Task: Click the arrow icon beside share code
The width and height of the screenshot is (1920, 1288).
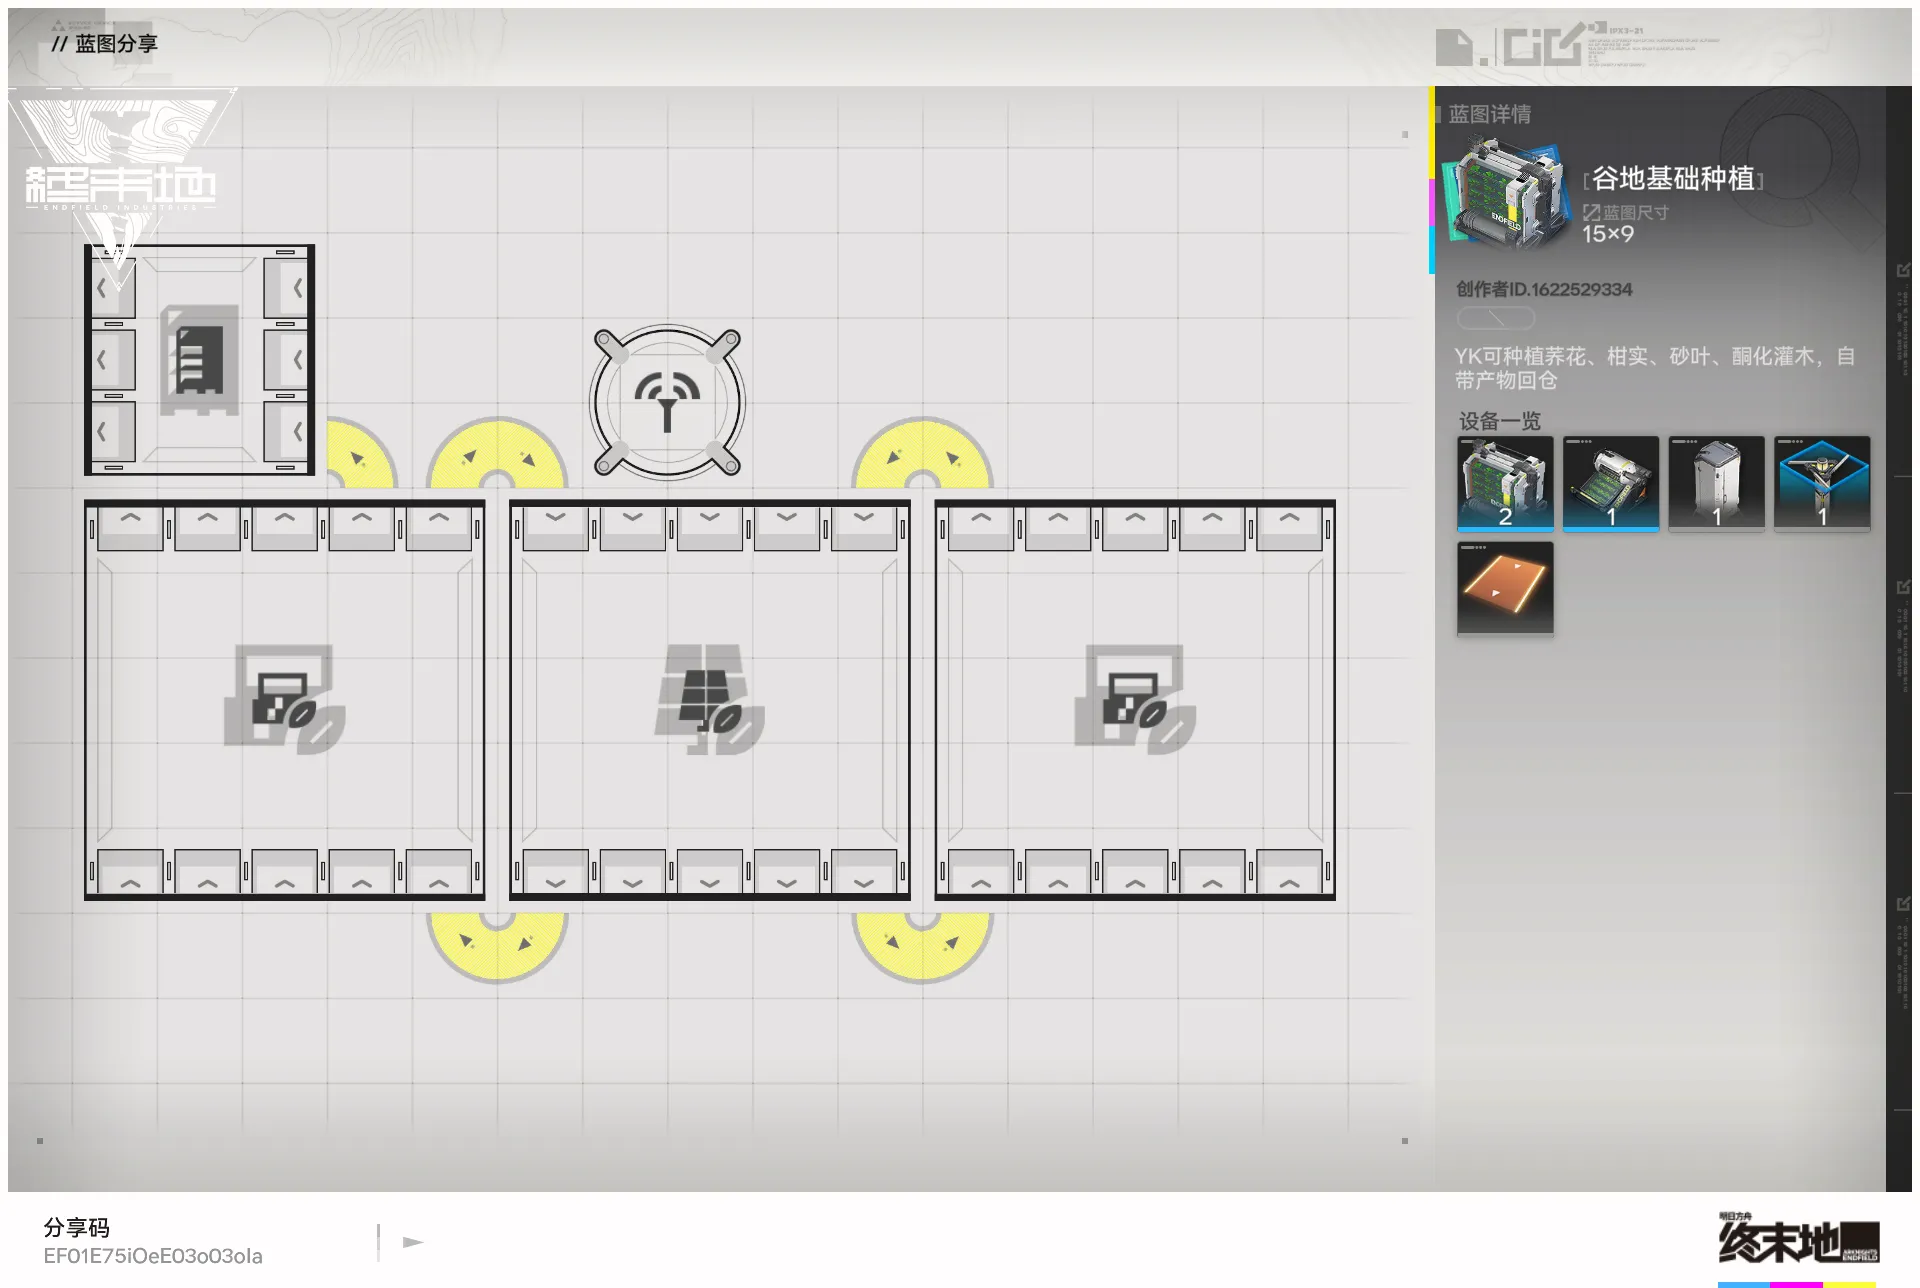Action: [413, 1242]
